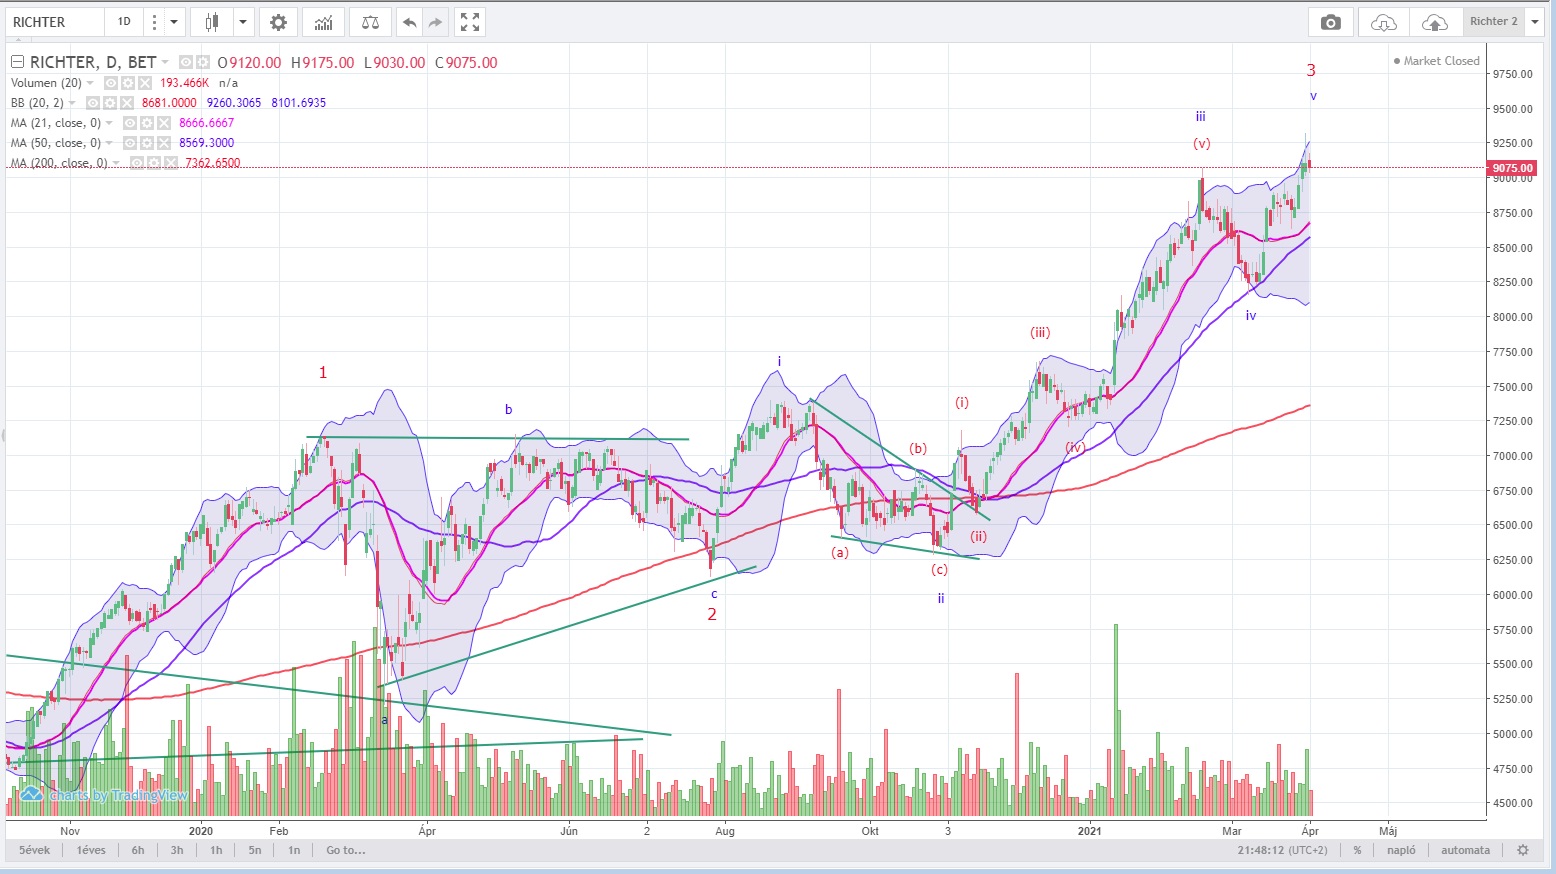The image size is (1556, 874).
Task: Toggle auto scale via automata
Action: pyautogui.click(x=1465, y=850)
